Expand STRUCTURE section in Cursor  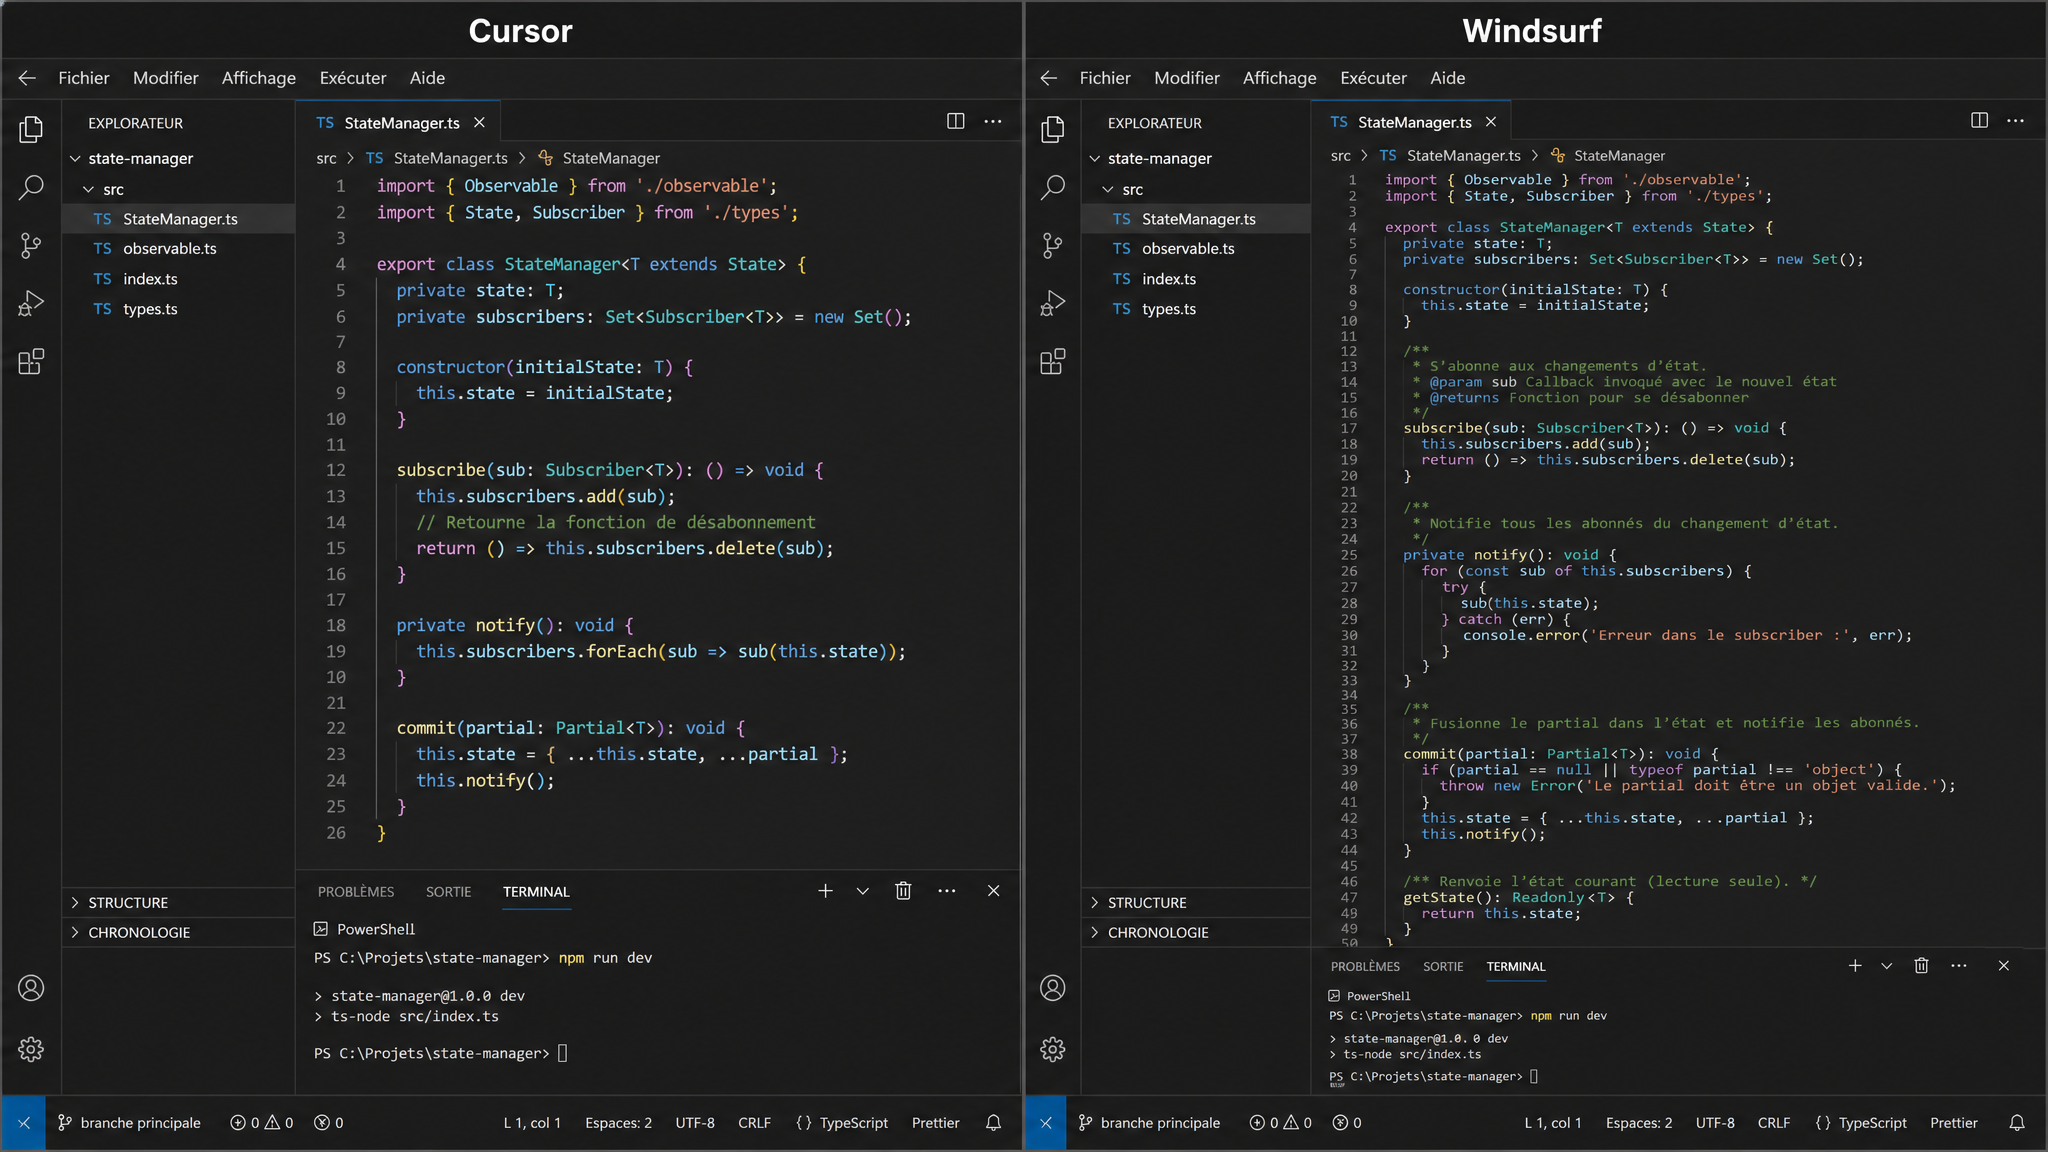coord(74,902)
